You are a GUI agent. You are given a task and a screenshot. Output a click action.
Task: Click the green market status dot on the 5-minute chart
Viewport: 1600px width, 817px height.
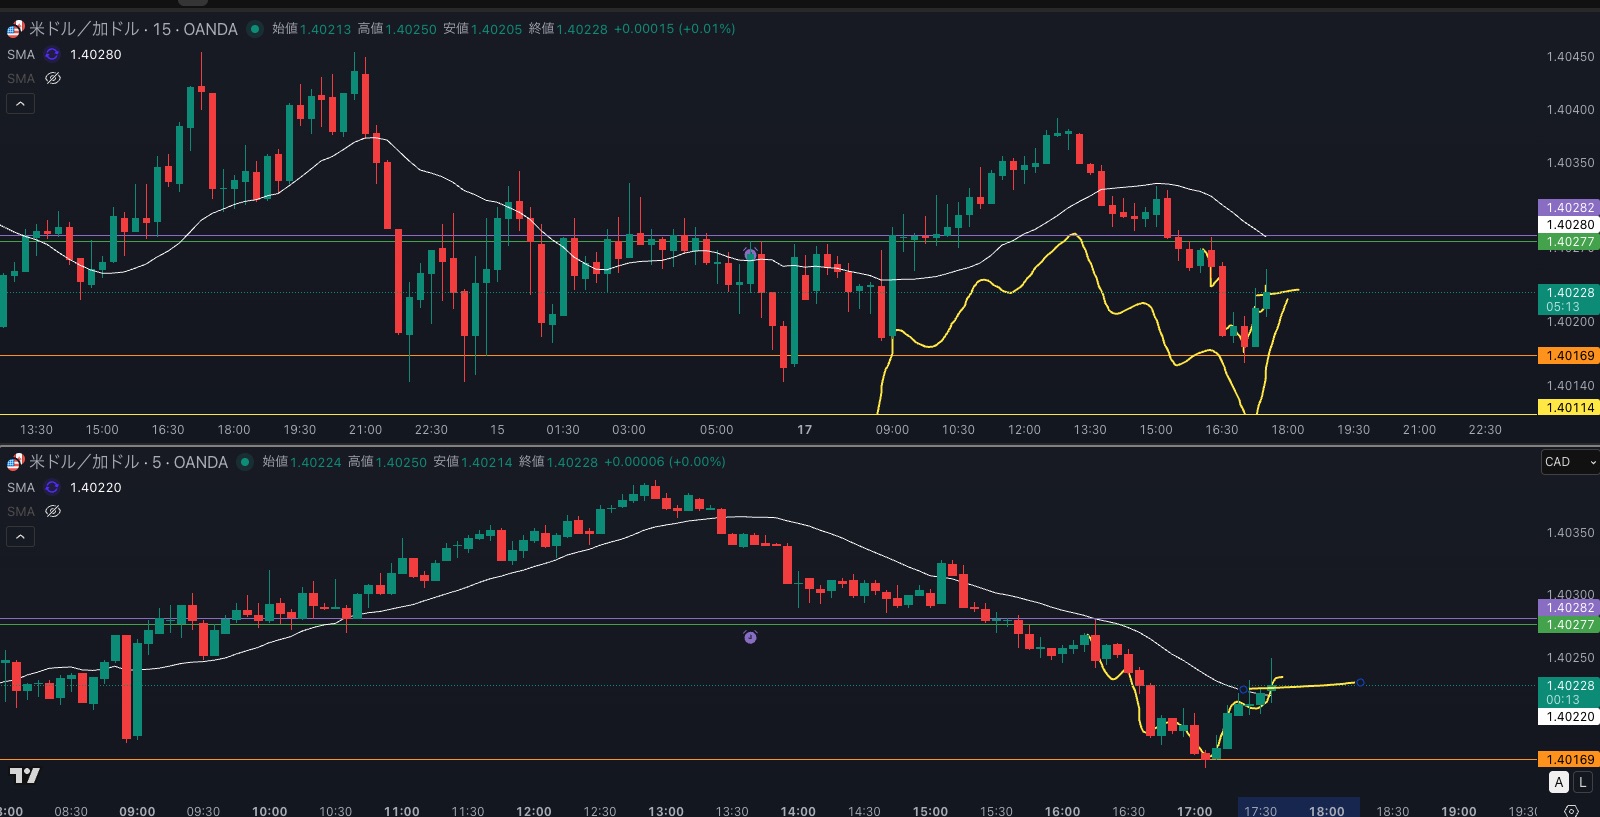(245, 462)
